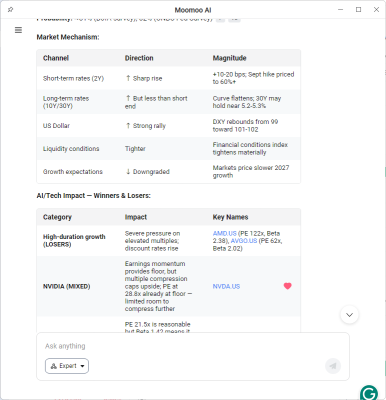Click the Sept hike priced to 60%+ cell

[x=253, y=78]
